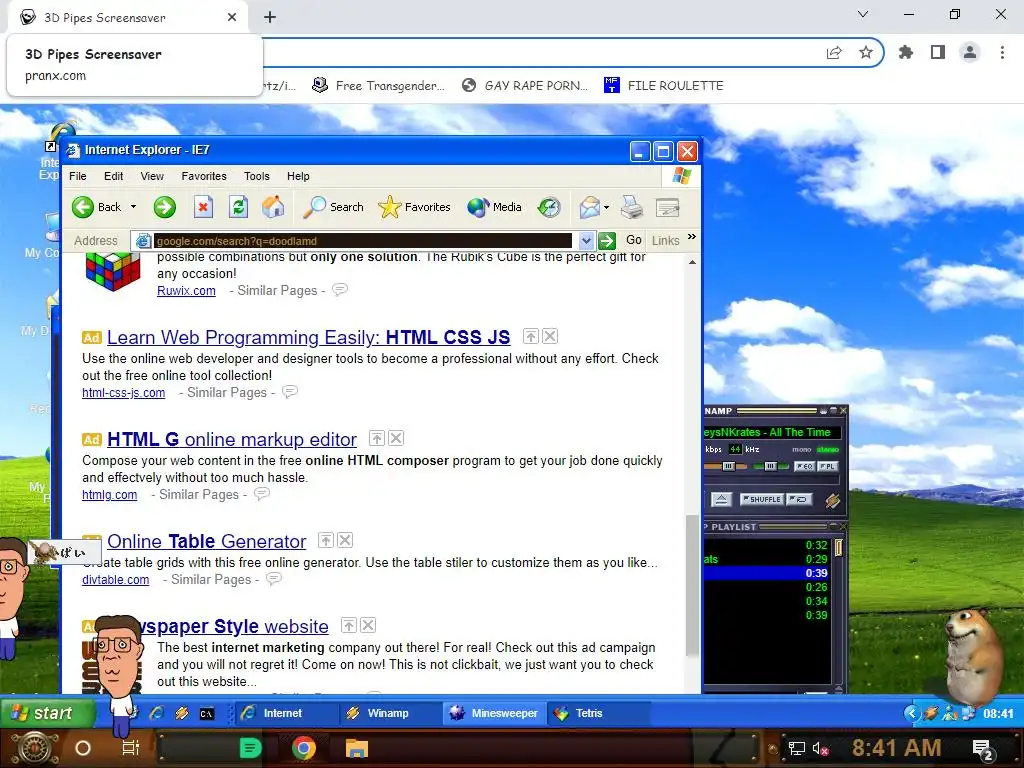Open Chrome three-dot menu
This screenshot has width=1024, height=768.
pyautogui.click(x=1002, y=52)
